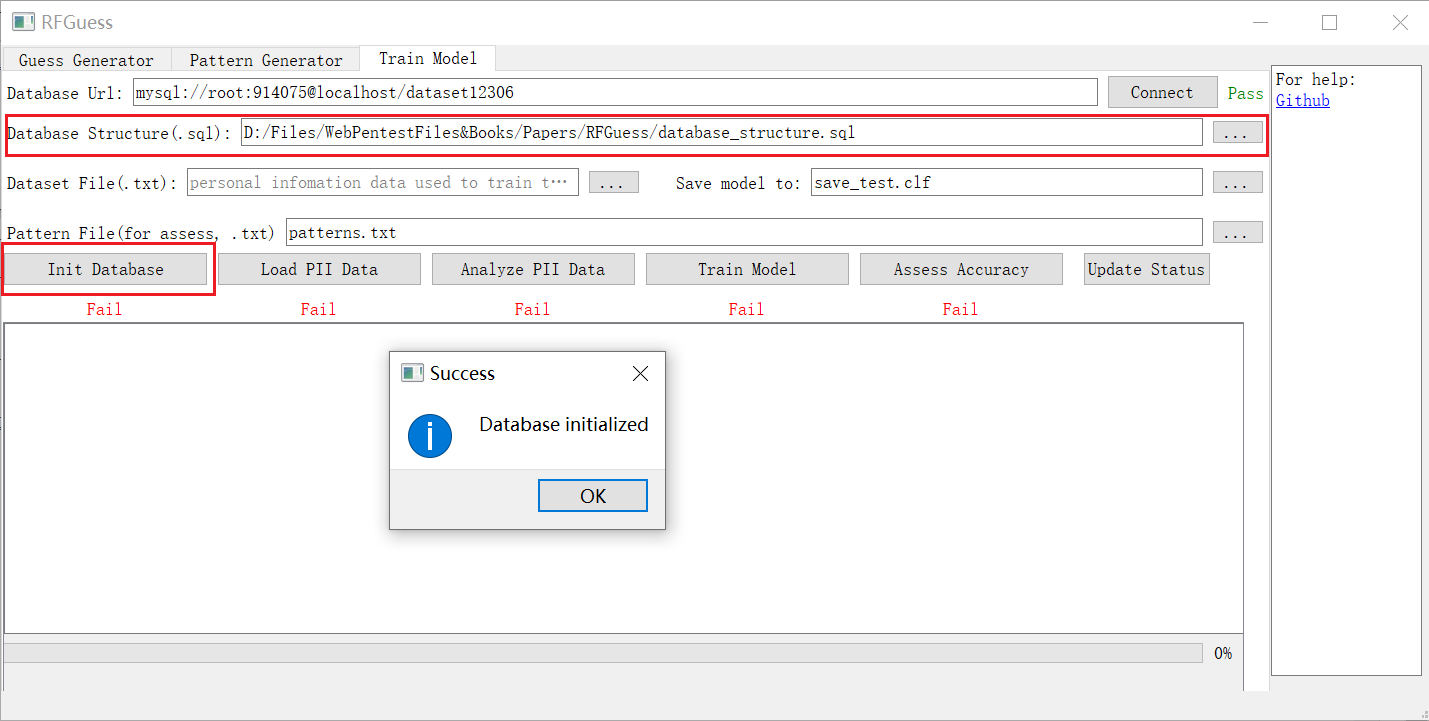This screenshot has width=1429, height=721.
Task: Close the Success dialog with X
Action: [641, 374]
